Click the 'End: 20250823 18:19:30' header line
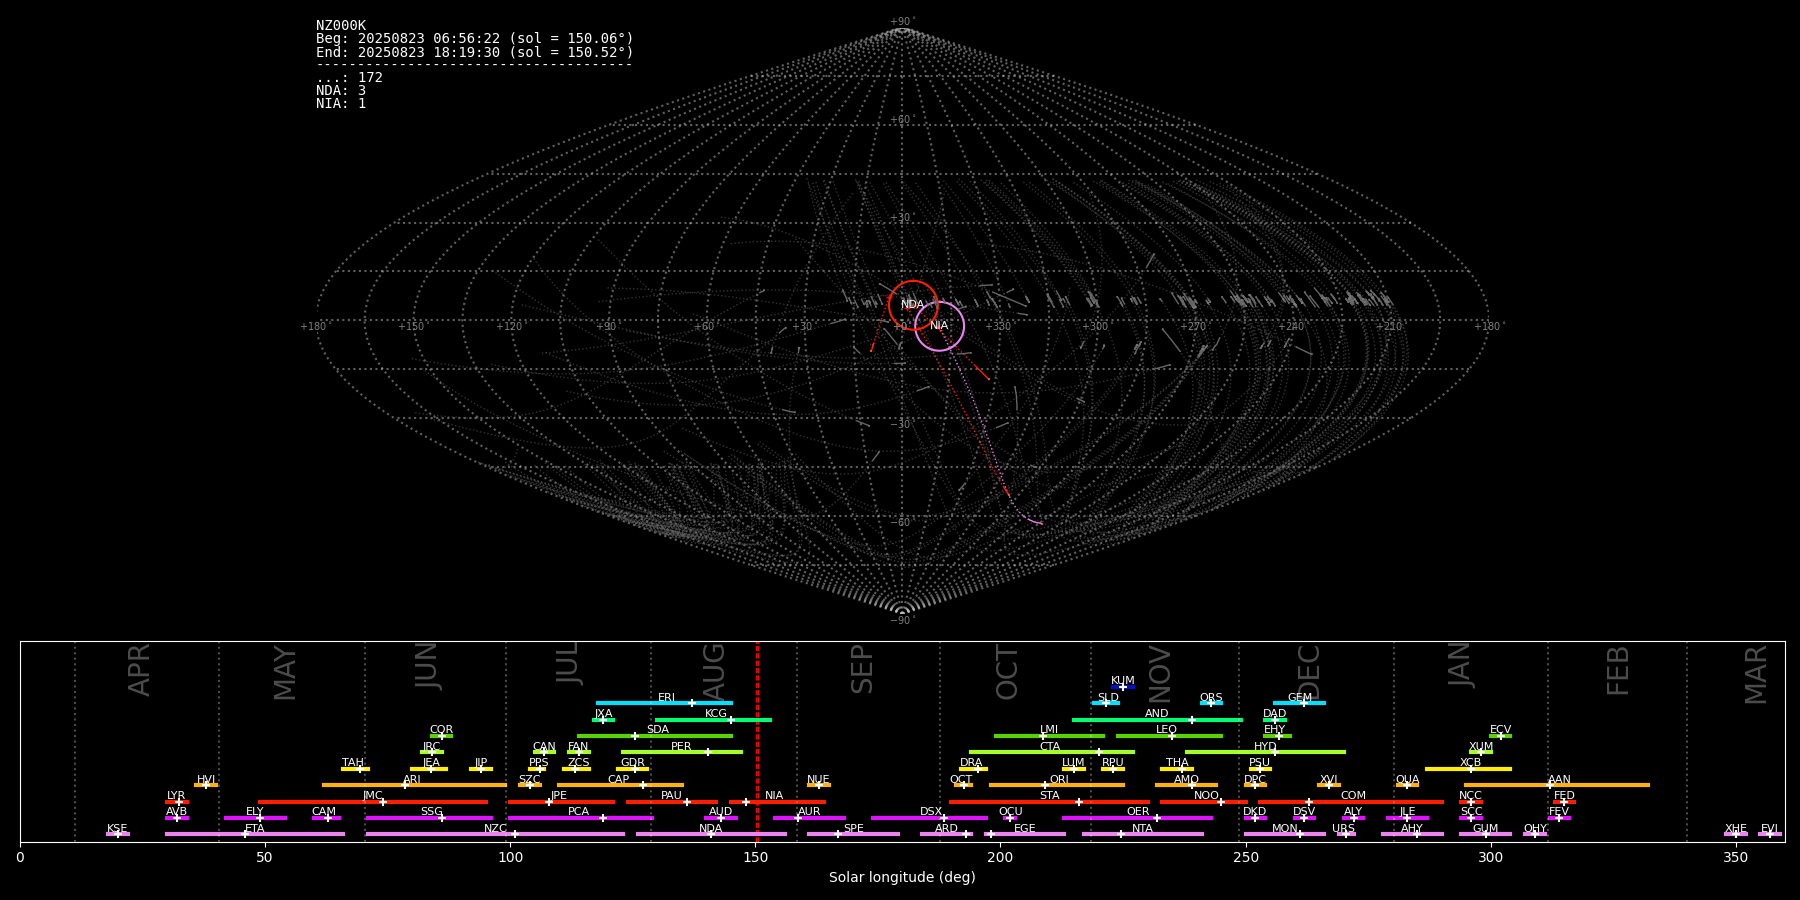This screenshot has width=1800, height=900. point(475,52)
